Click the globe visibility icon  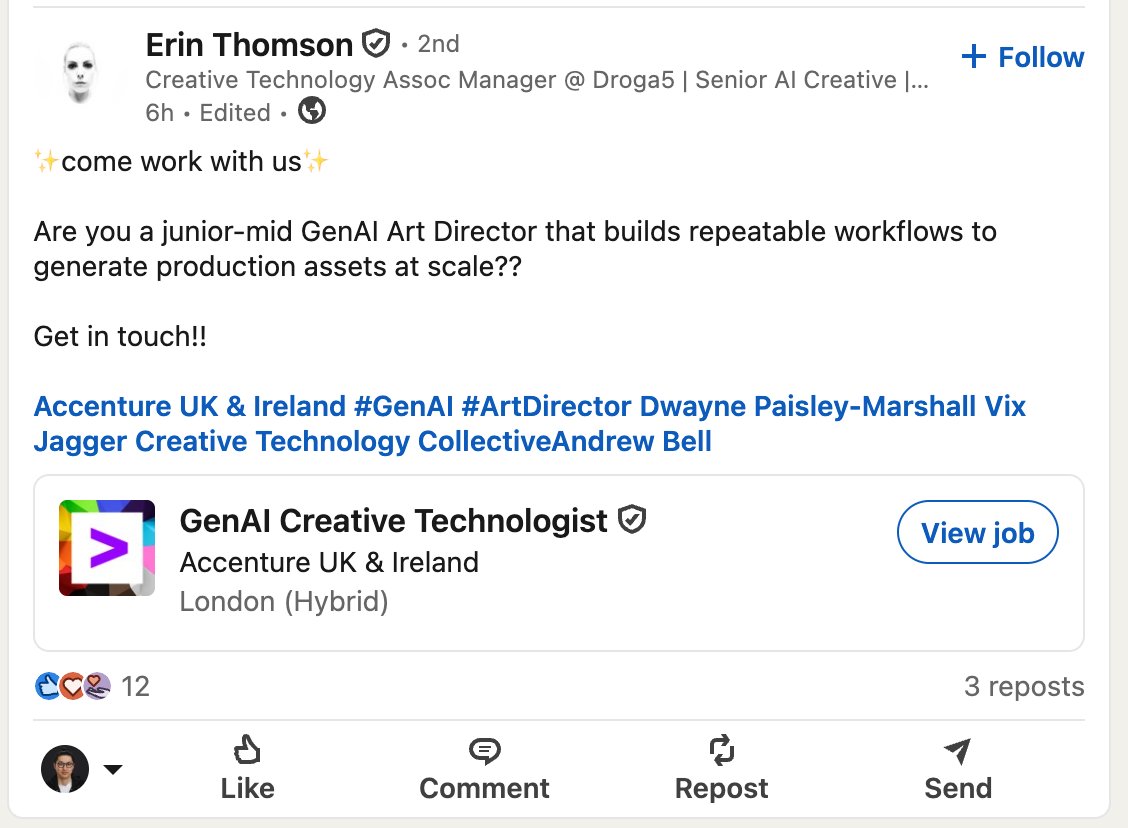311,111
